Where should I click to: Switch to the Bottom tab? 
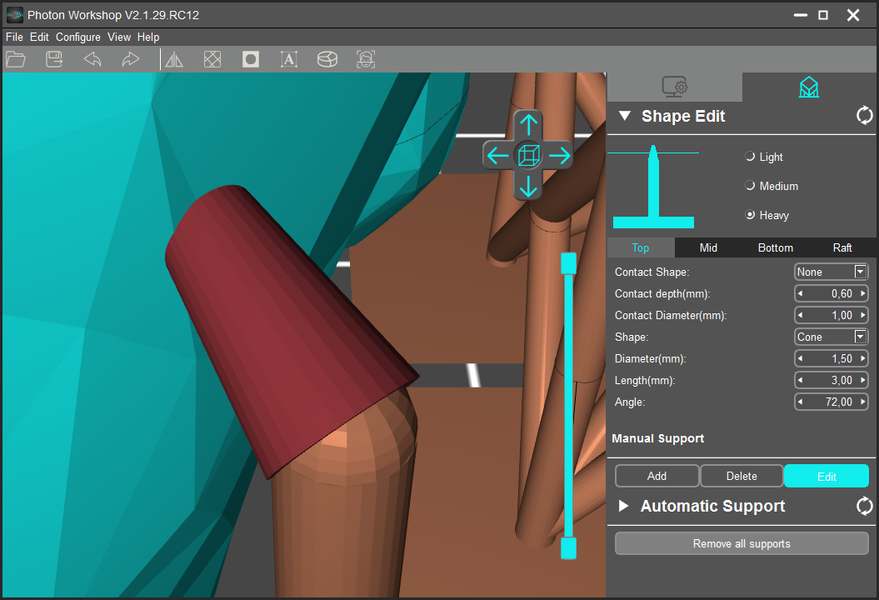[775, 248]
